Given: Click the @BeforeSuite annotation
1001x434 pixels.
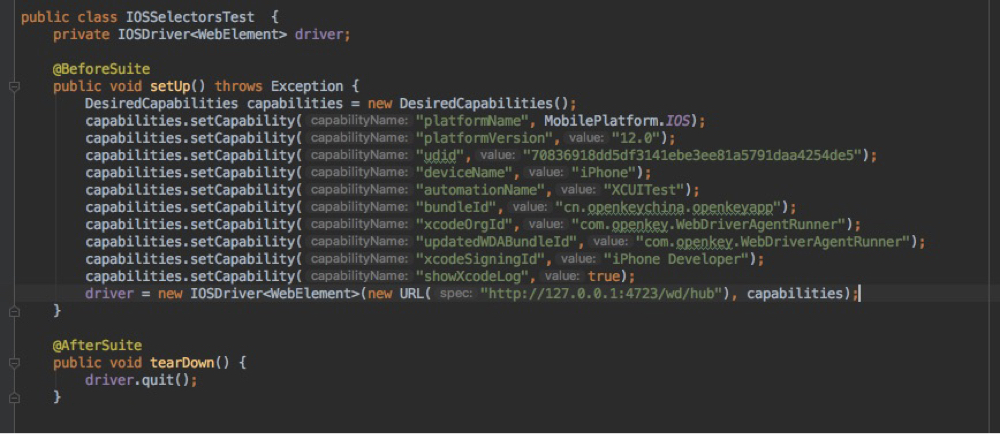Looking at the screenshot, I should pos(102,69).
